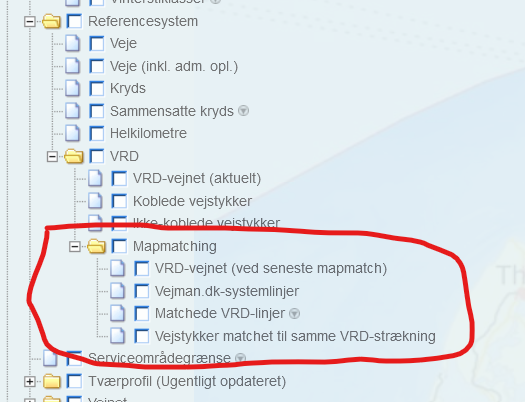This screenshot has width=525, height=402.
Task: Select the Matchede VRD-linjer layer label
Action: pos(220,314)
